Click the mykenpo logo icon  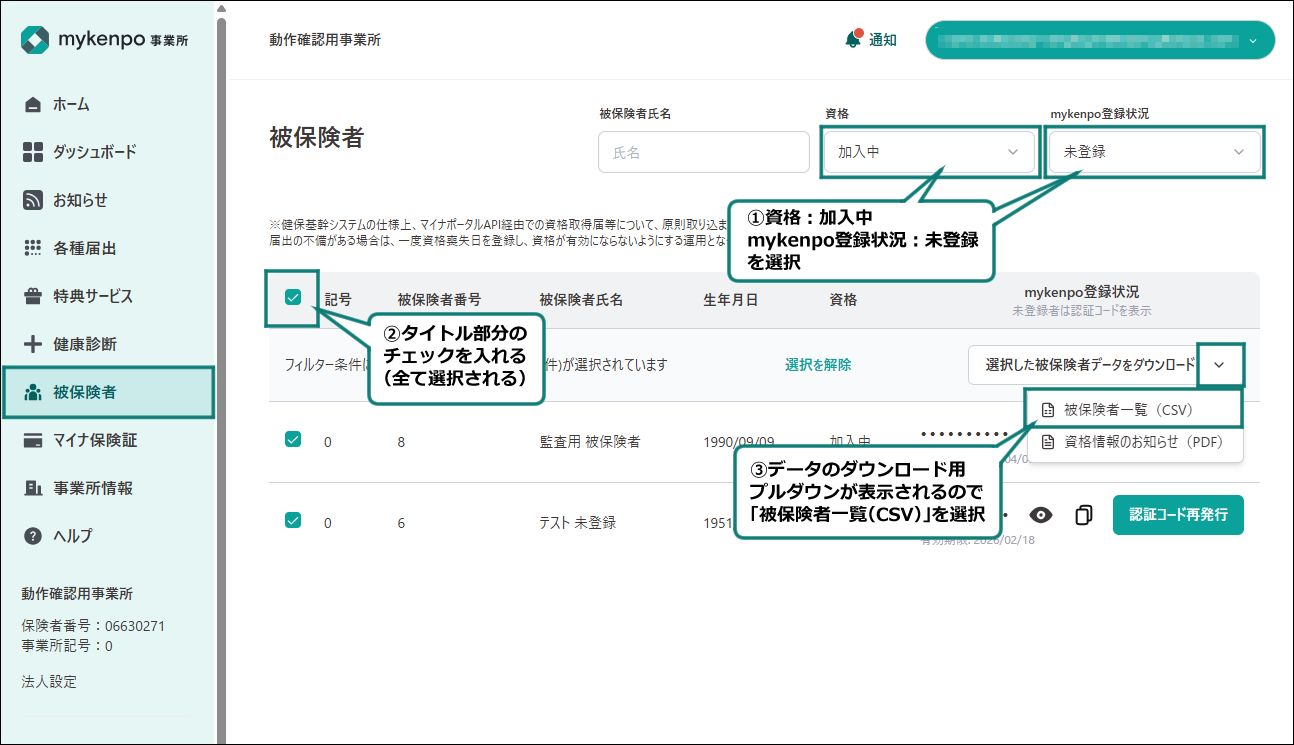coord(35,41)
